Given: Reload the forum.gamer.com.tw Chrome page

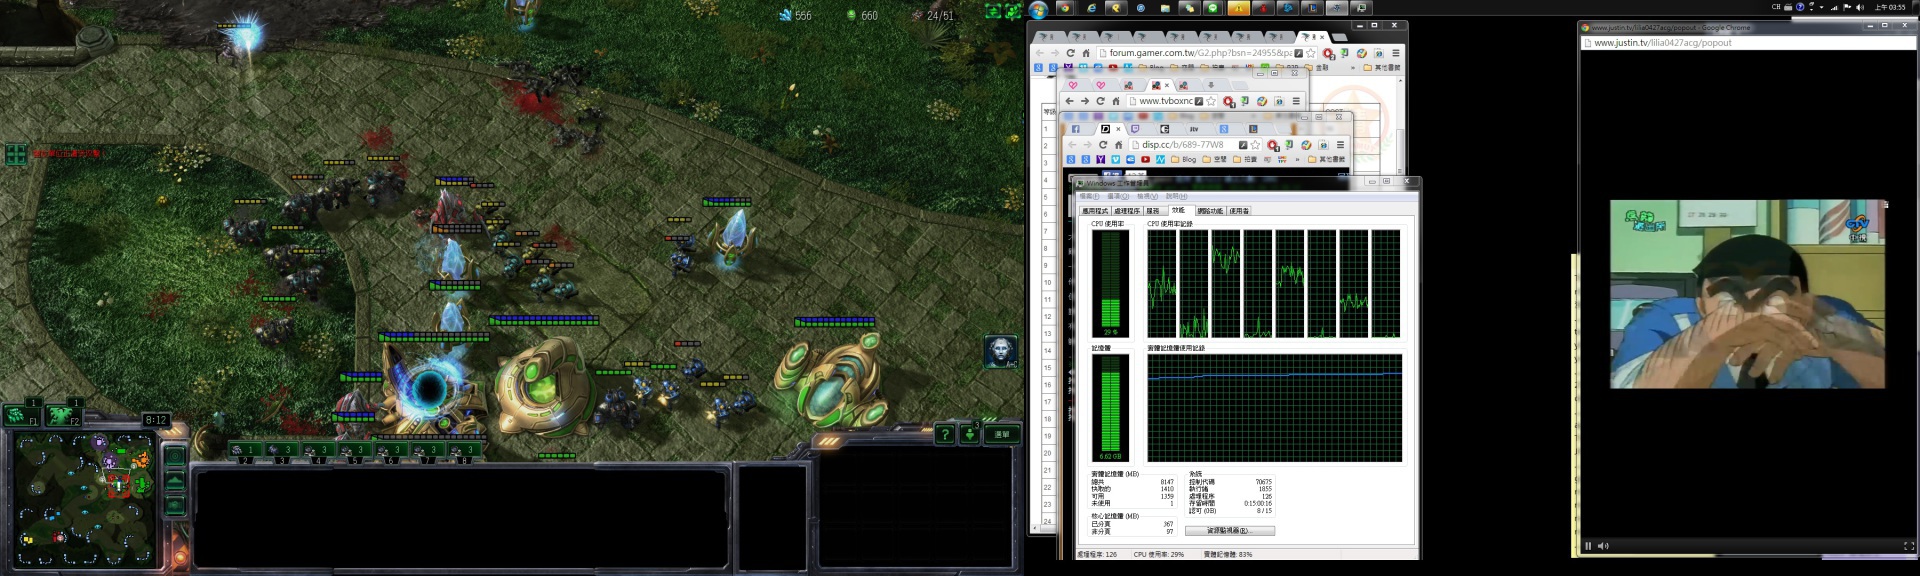Looking at the screenshot, I should point(1070,53).
